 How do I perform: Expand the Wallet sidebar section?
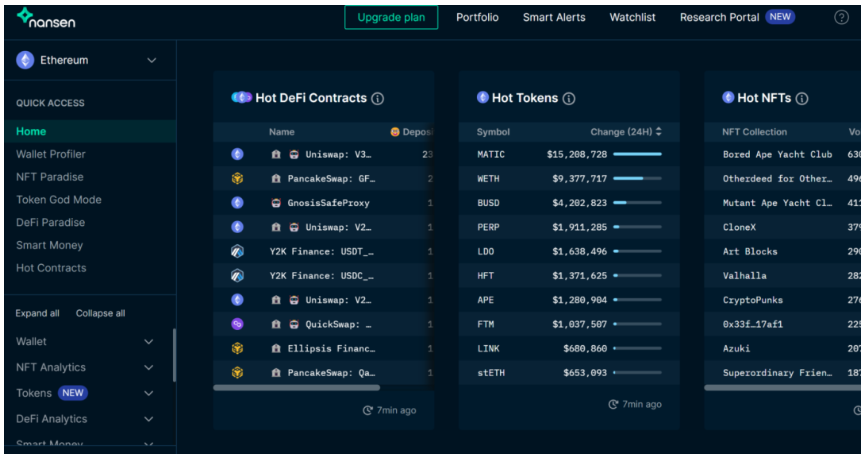pyautogui.click(x=149, y=342)
